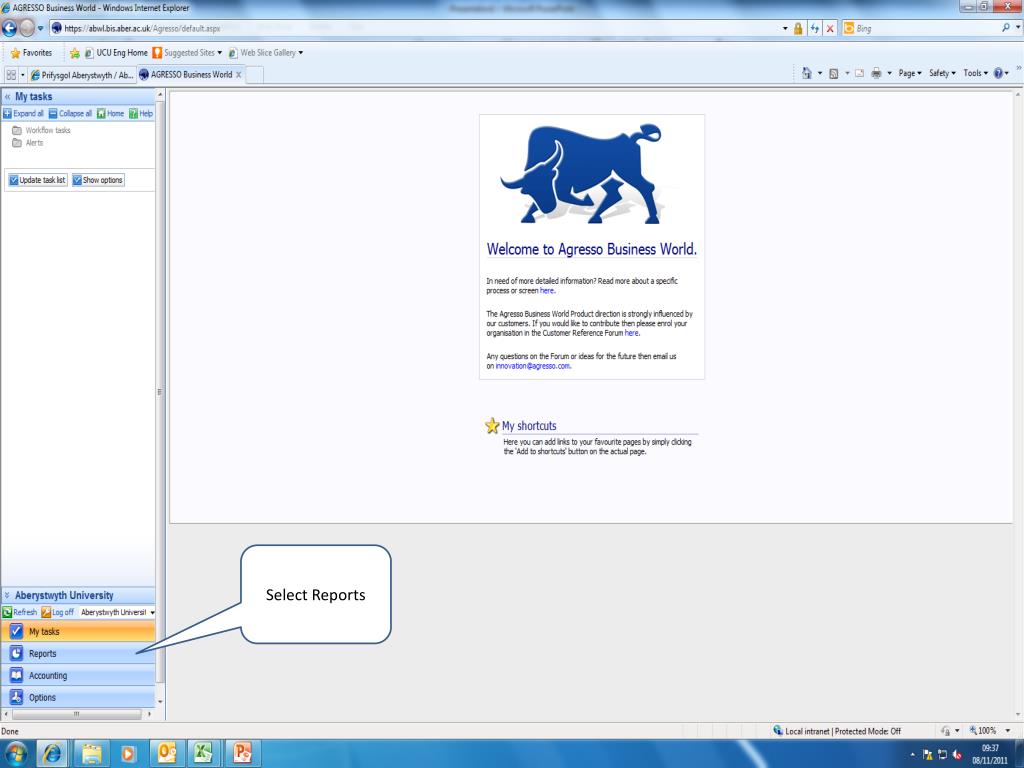Viewport: 1024px width, 768px height.
Task: Click the search magnifier icon
Action: pyautogui.click(x=1006, y=28)
